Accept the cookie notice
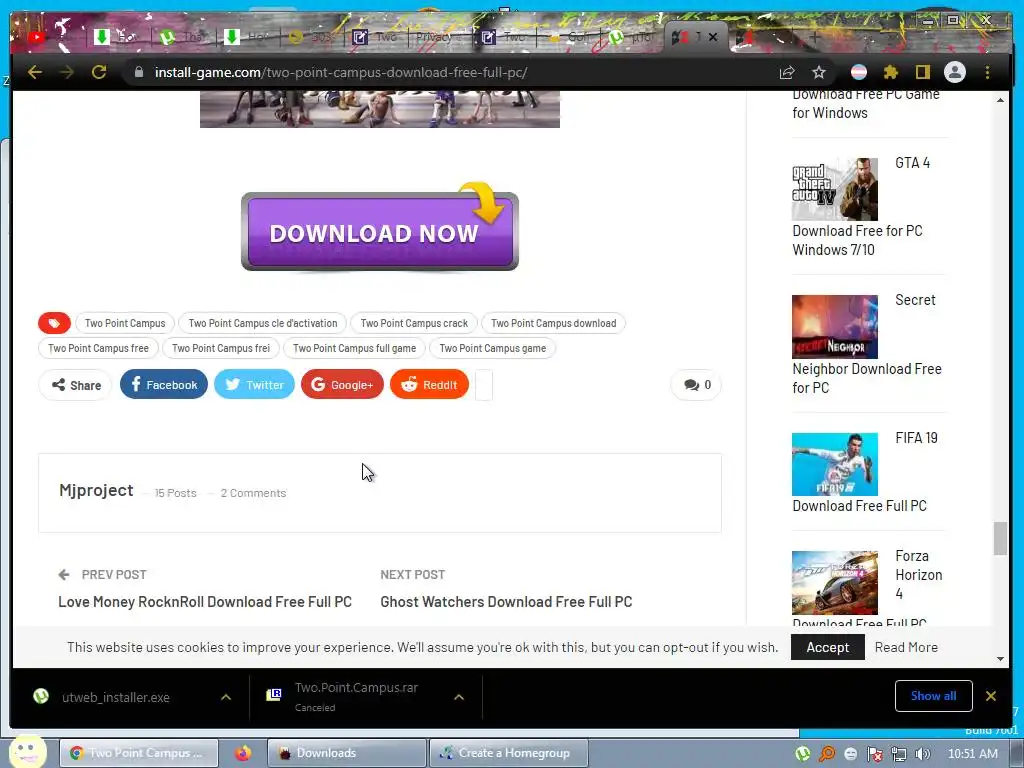 point(827,647)
